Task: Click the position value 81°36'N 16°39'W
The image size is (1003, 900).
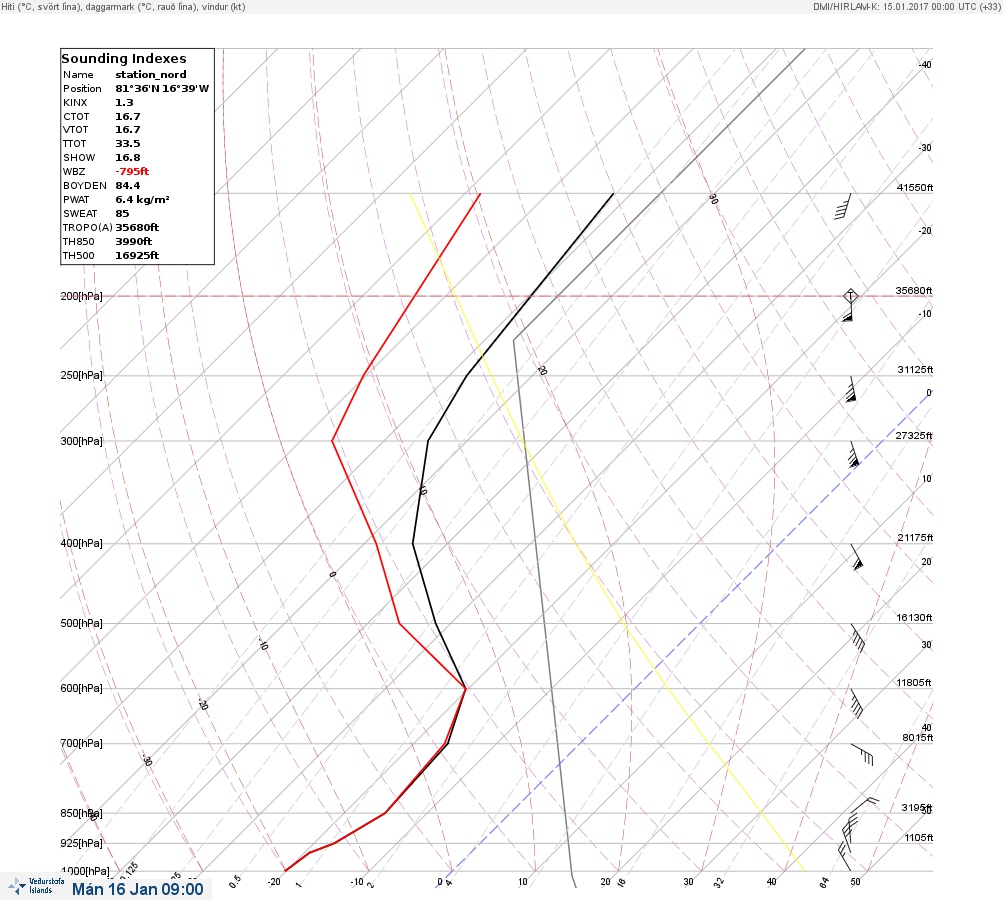Action: (x=162, y=88)
